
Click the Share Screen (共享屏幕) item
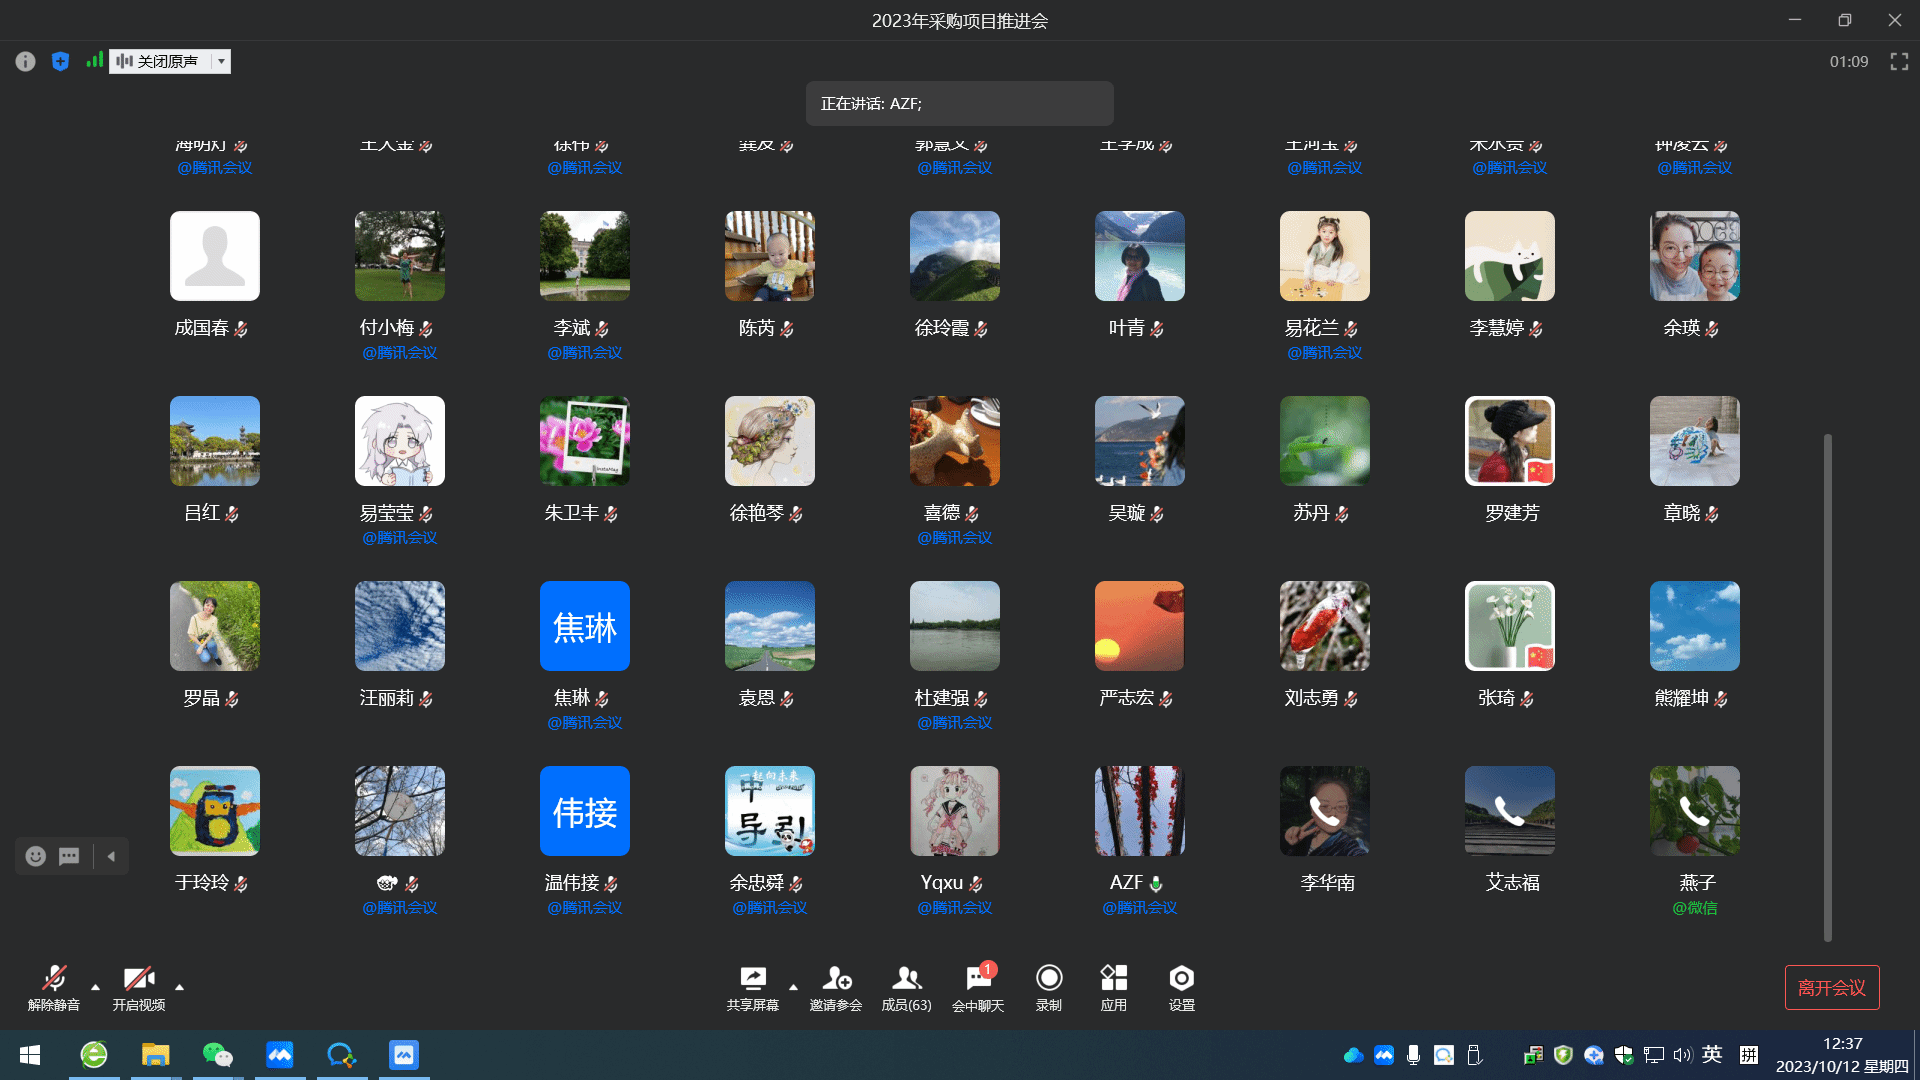click(752, 987)
